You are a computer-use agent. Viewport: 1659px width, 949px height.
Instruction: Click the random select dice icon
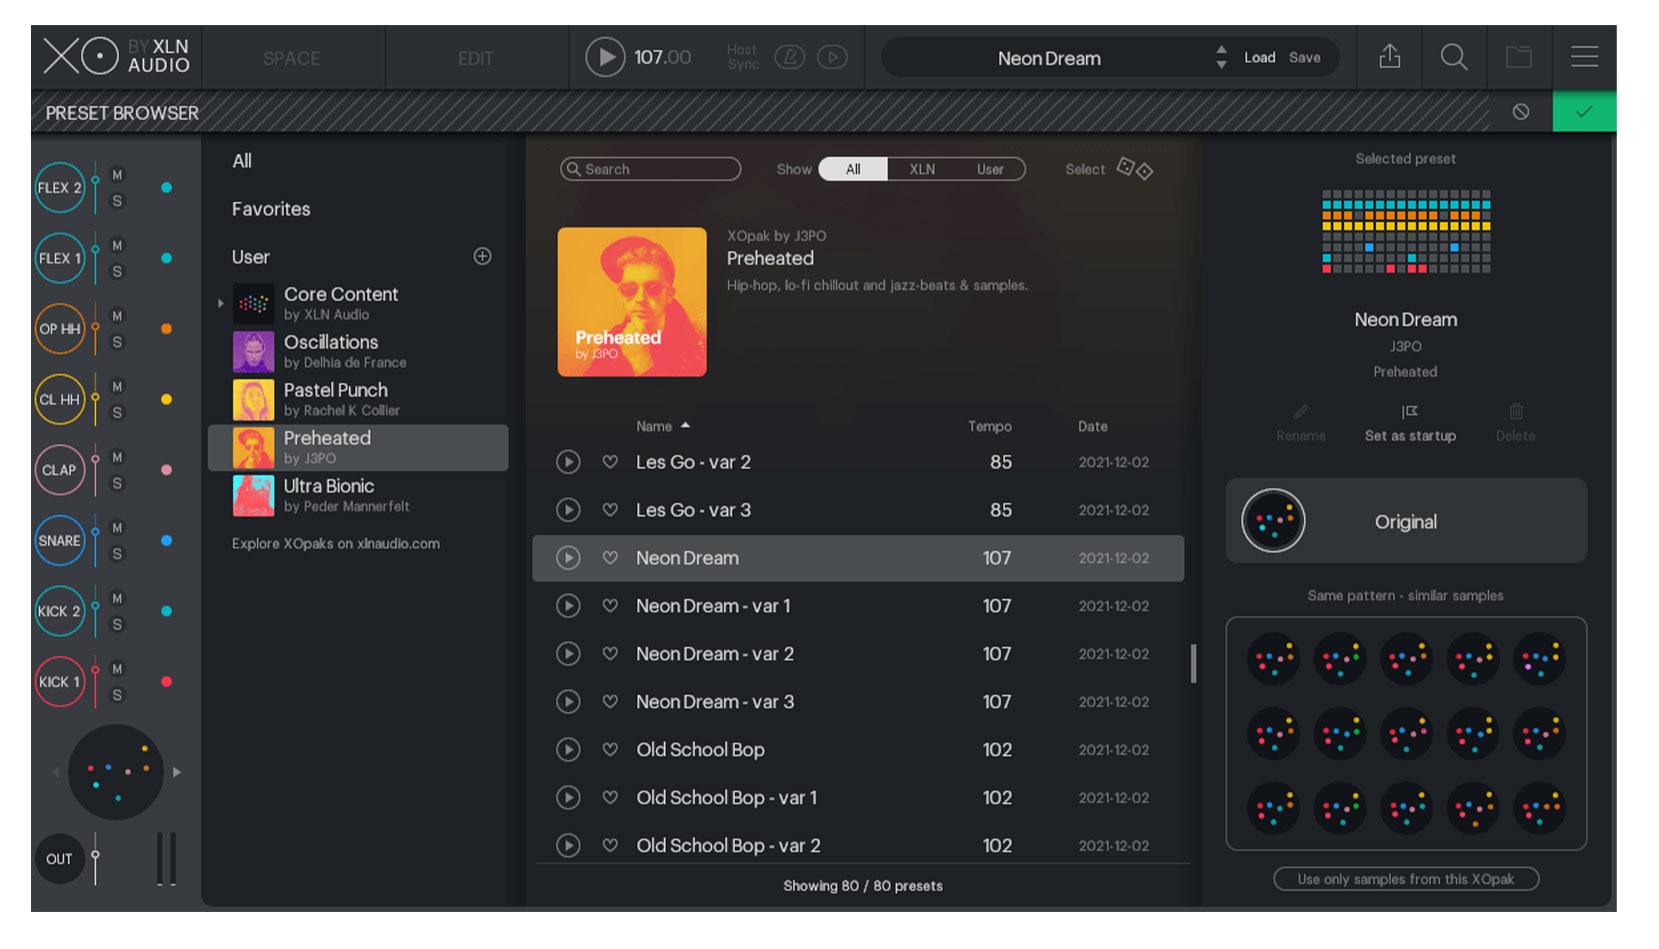pos(1135,169)
